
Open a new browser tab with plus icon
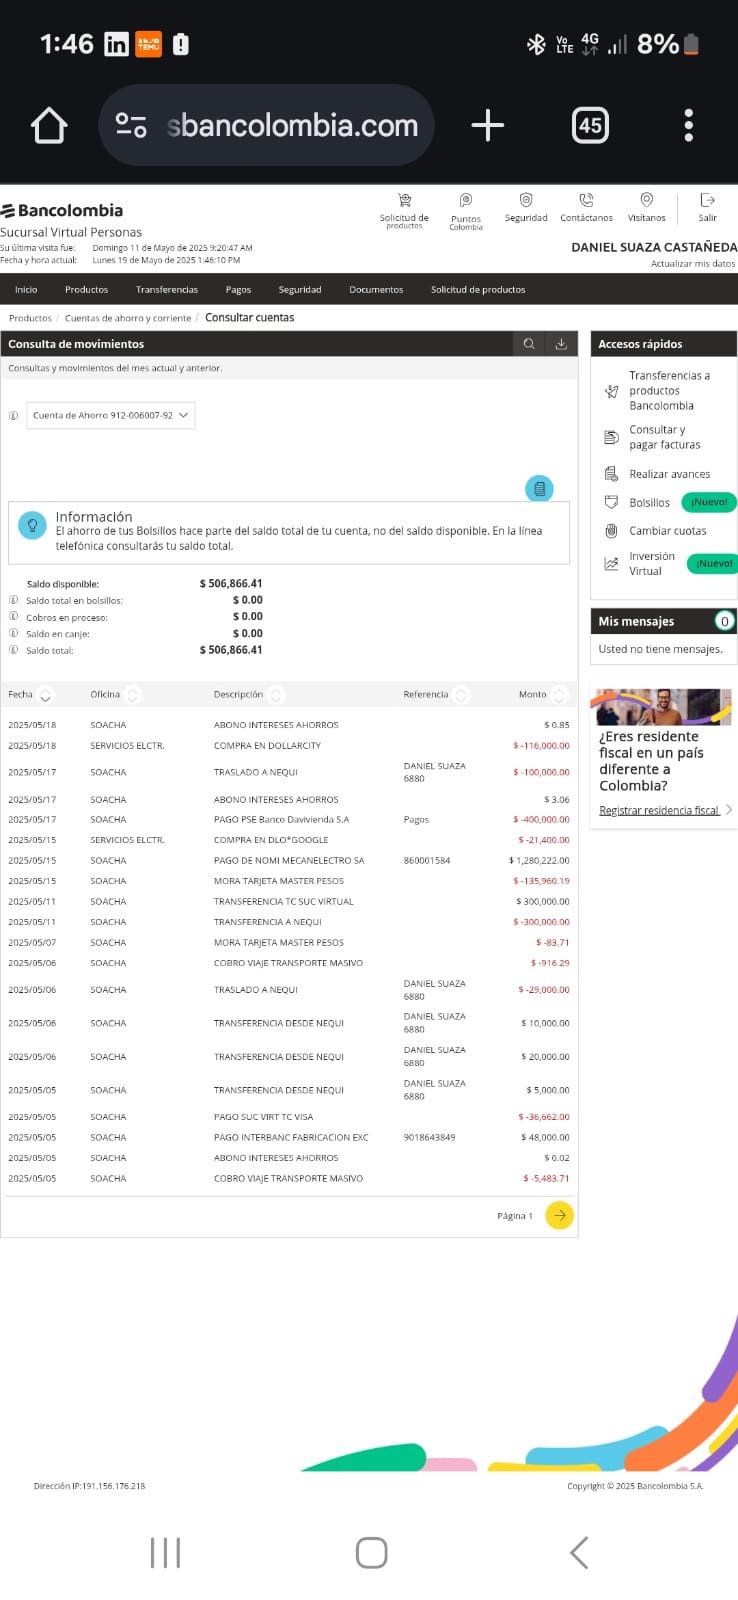tap(487, 126)
